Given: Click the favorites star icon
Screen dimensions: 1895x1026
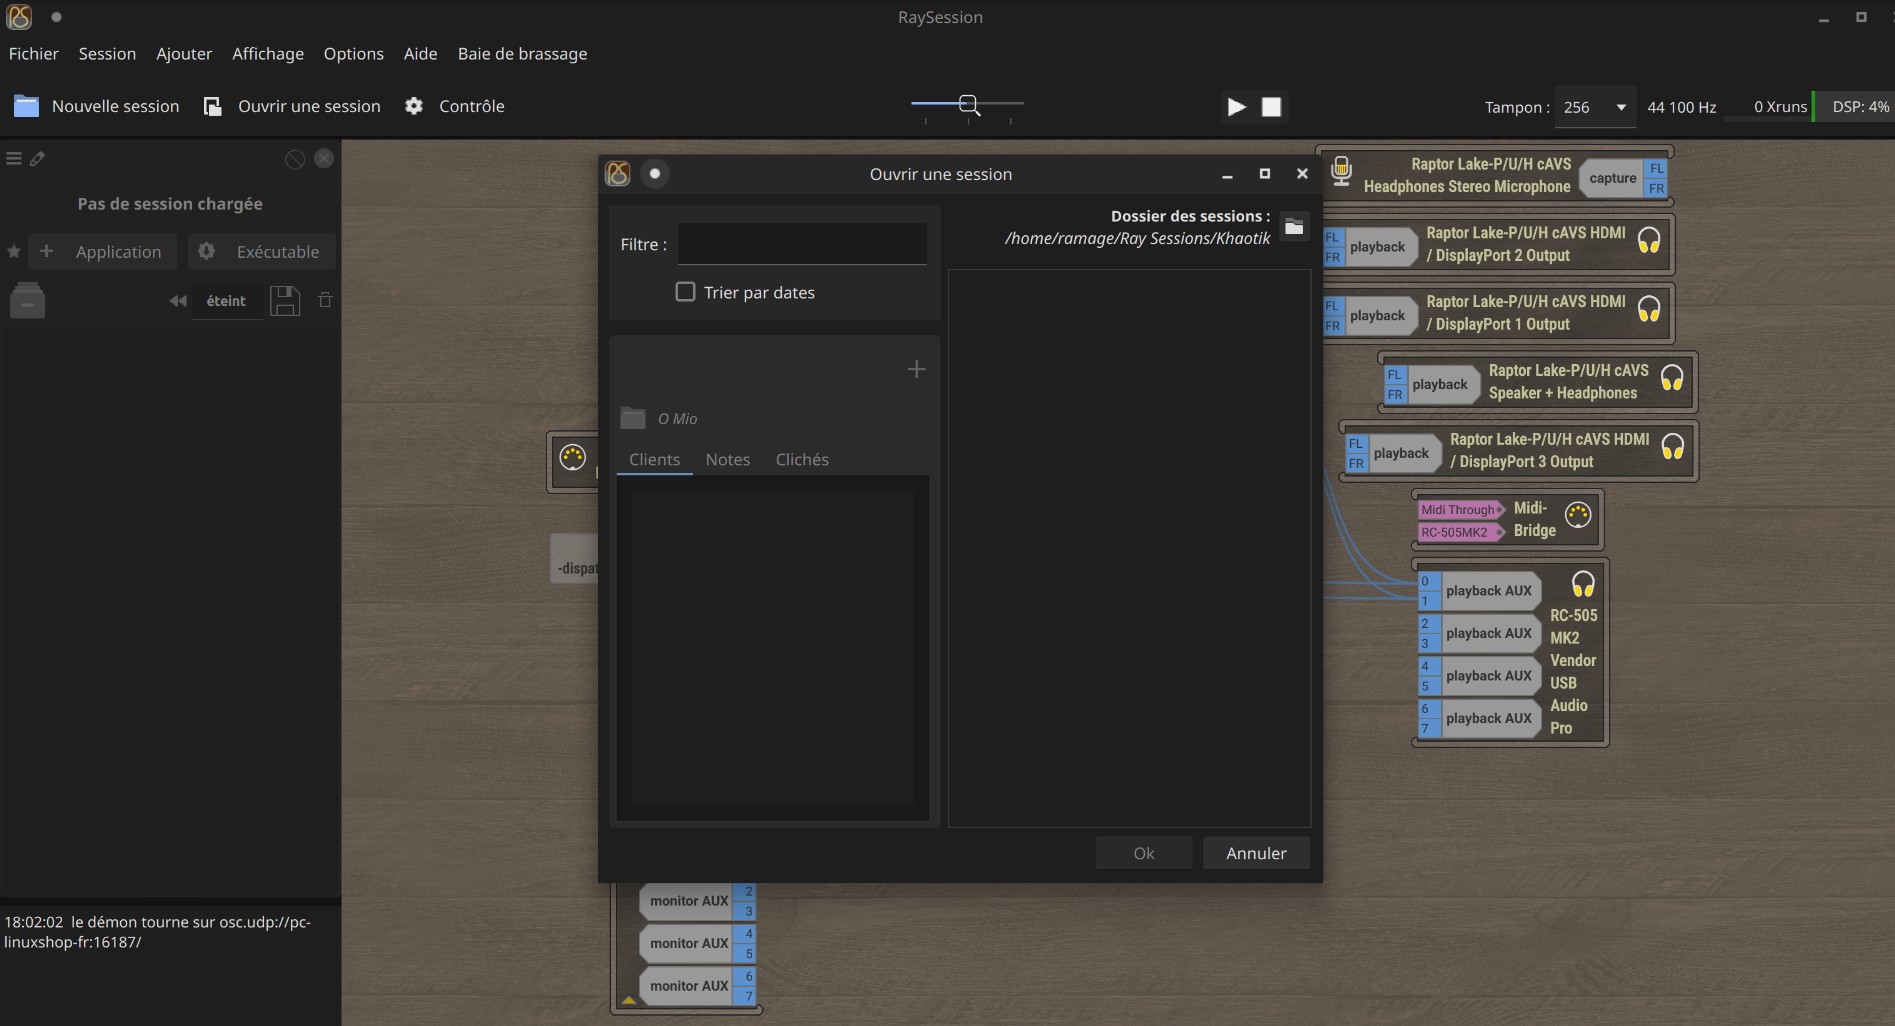Looking at the screenshot, I should pos(14,252).
